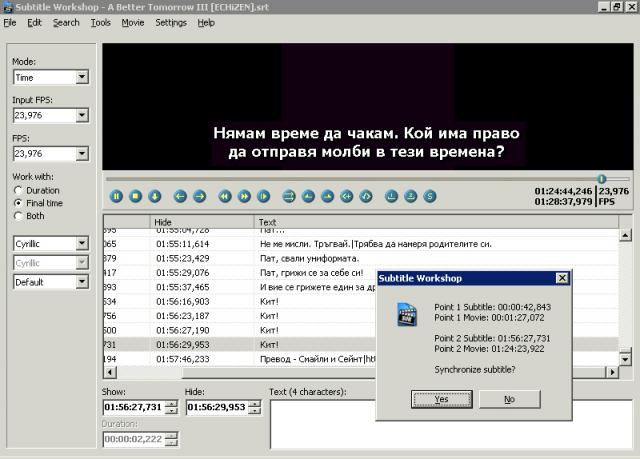This screenshot has height=459, width=640.
Task: Select row "Пат, грижи се за себе си!"
Action: tap(361, 273)
